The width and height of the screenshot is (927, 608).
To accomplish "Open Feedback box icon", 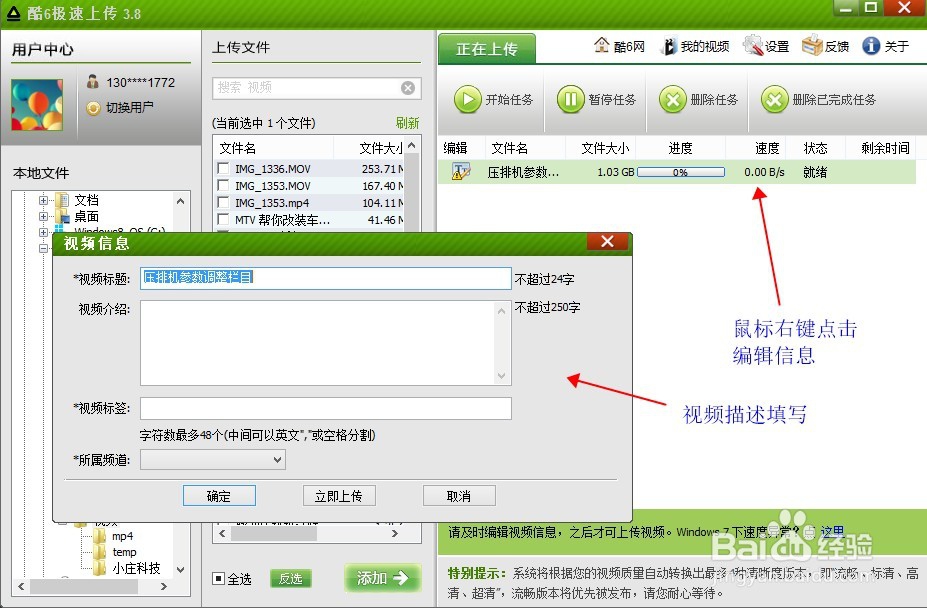I will point(812,45).
